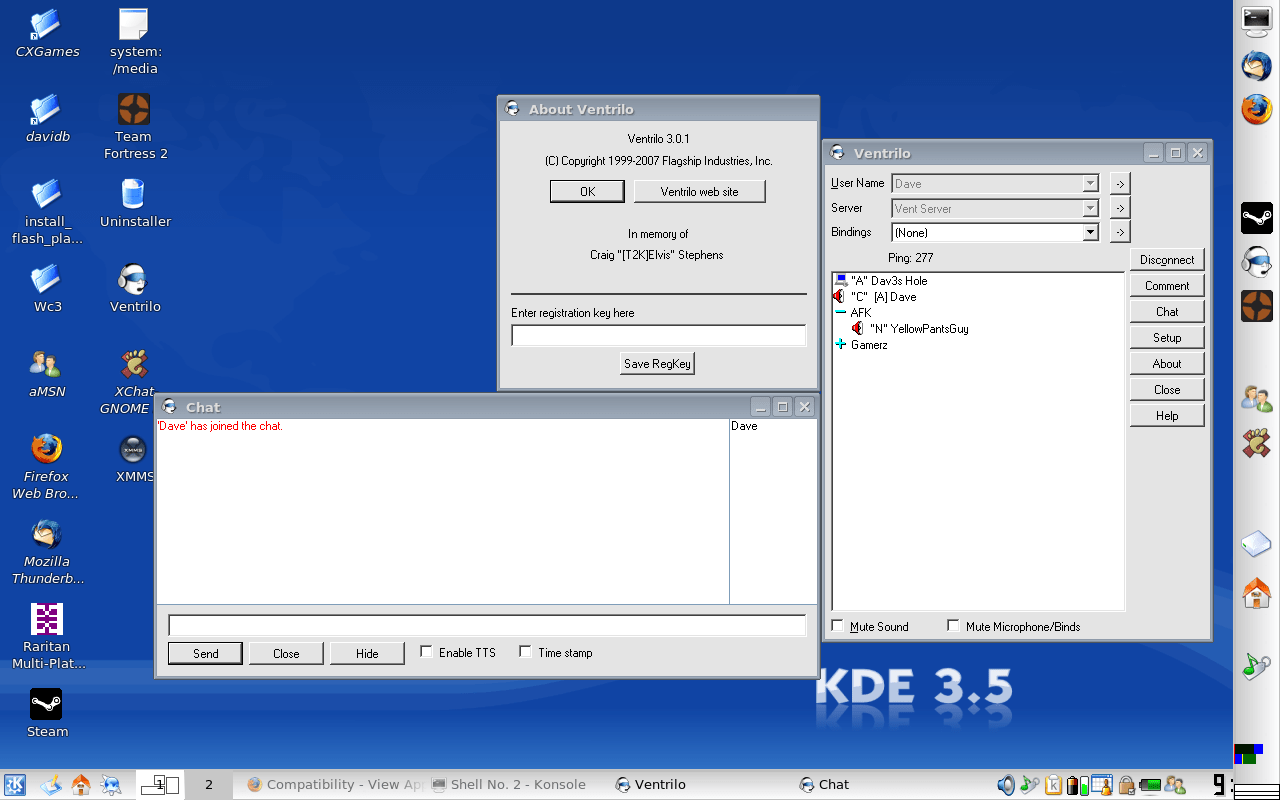
Task: Click OK in About Ventrilo
Action: click(587, 191)
